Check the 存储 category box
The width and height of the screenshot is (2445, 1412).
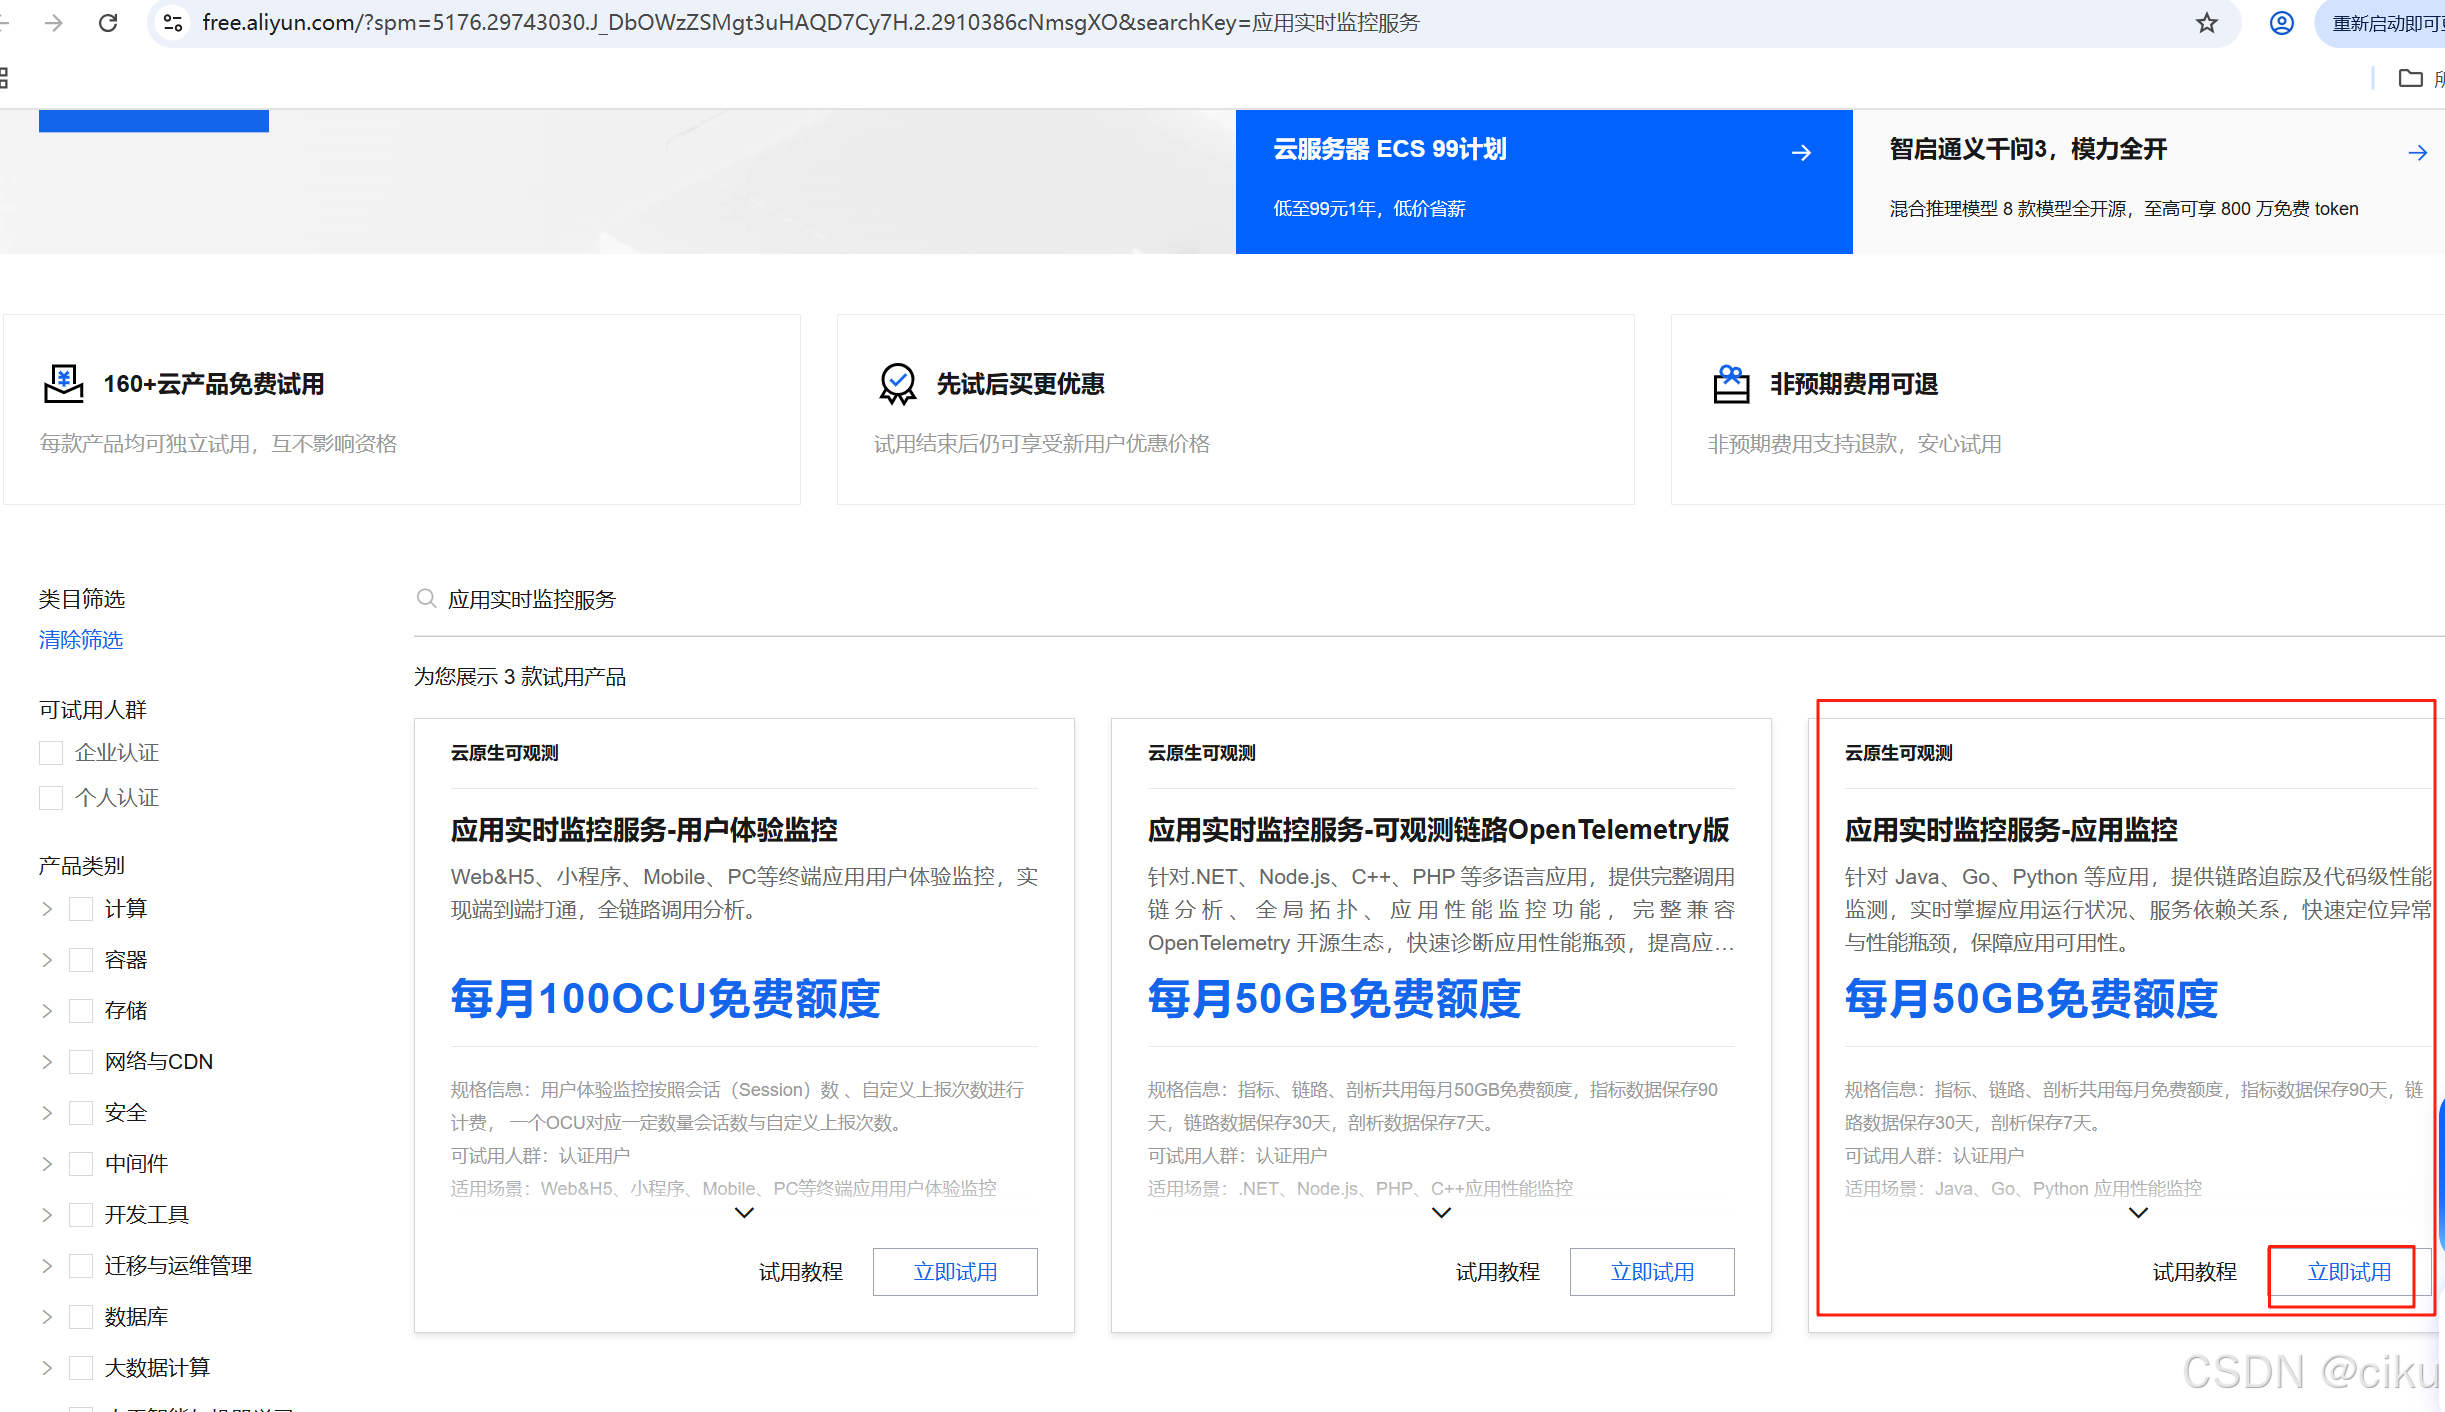pos(81,1011)
